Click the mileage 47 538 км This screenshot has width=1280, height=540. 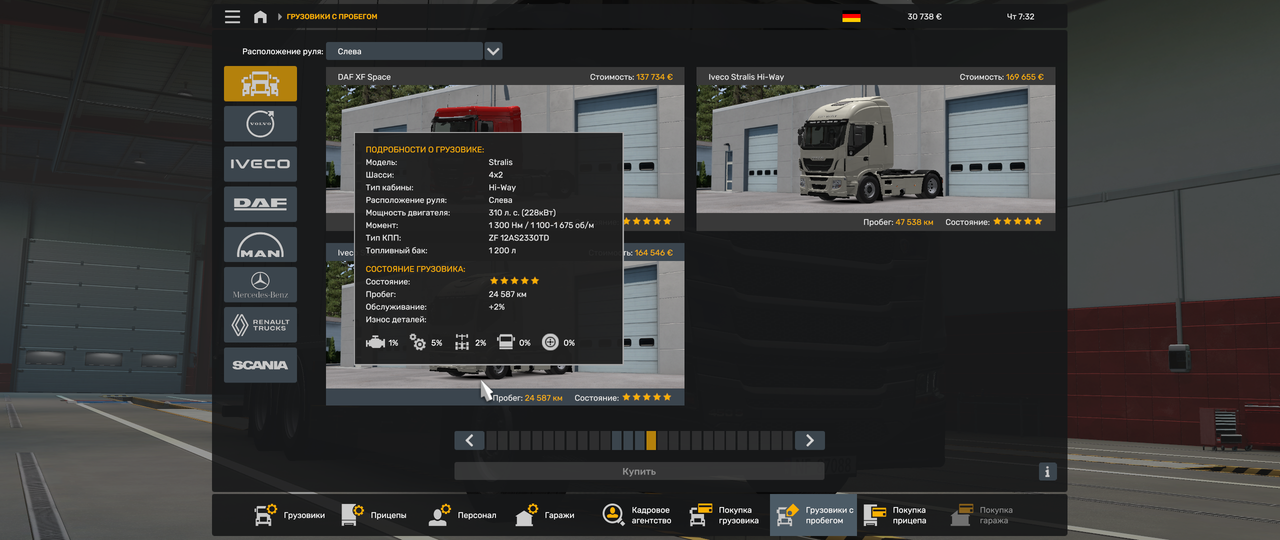[914, 222]
